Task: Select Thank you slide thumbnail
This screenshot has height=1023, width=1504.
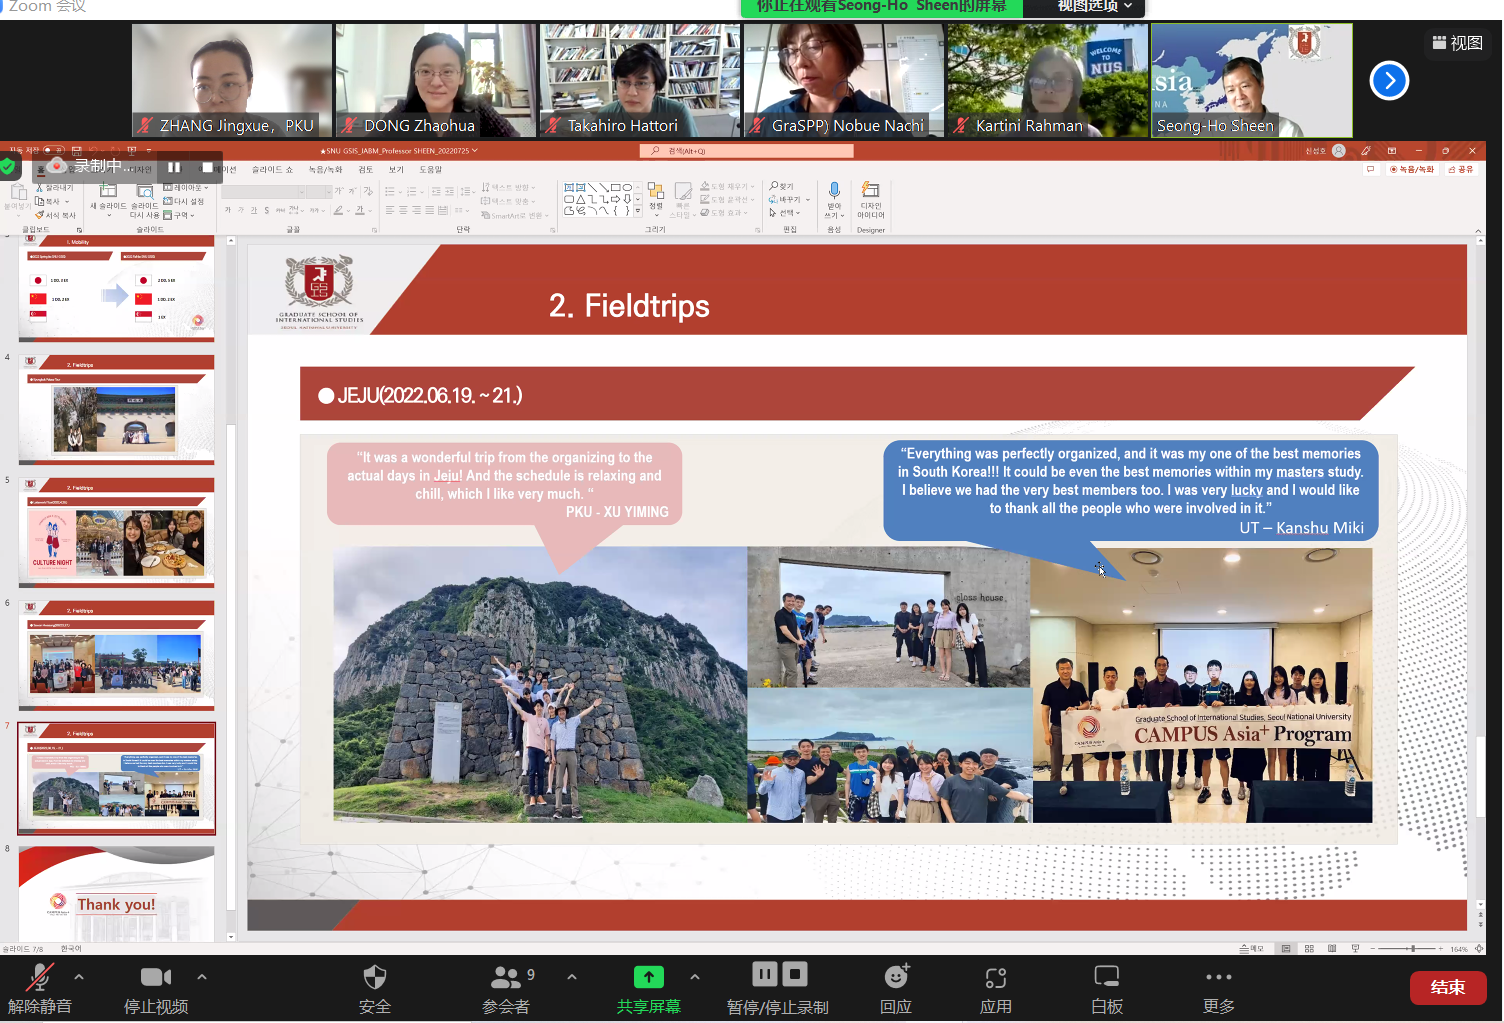Action: [117, 894]
